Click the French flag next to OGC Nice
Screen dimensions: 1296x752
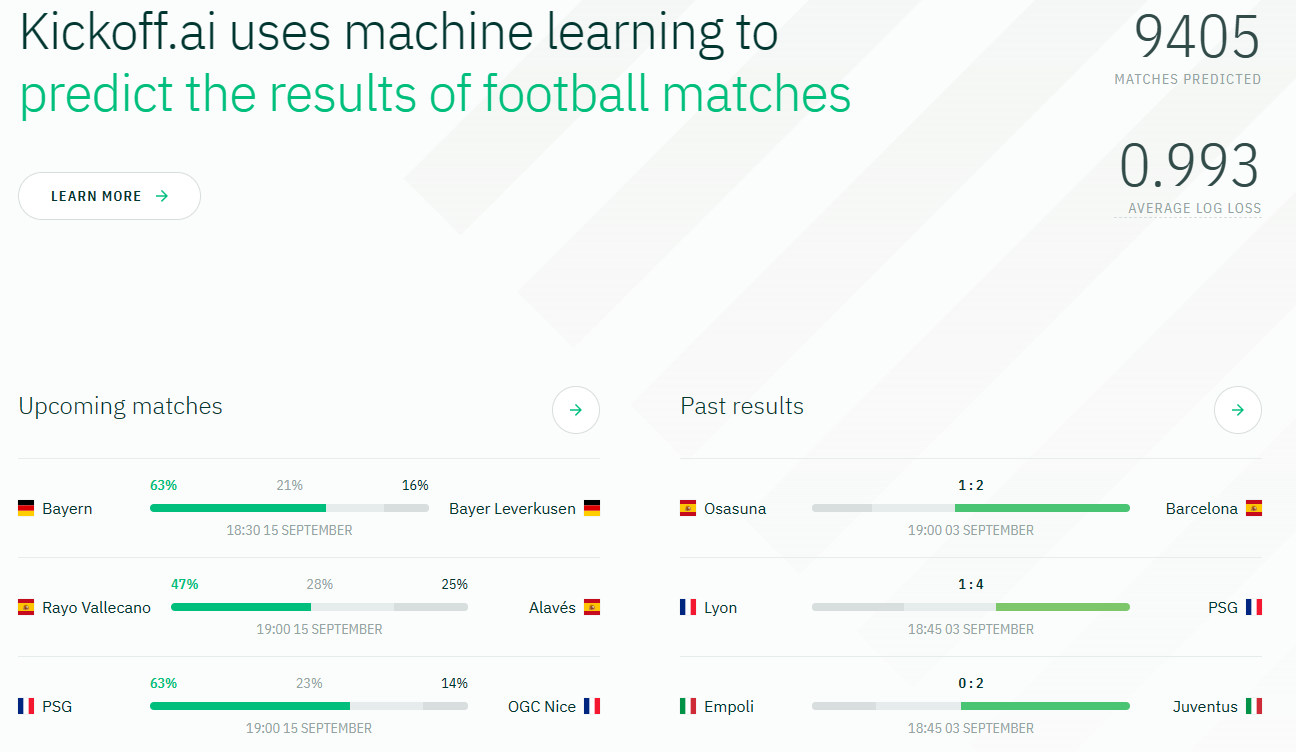pos(592,706)
